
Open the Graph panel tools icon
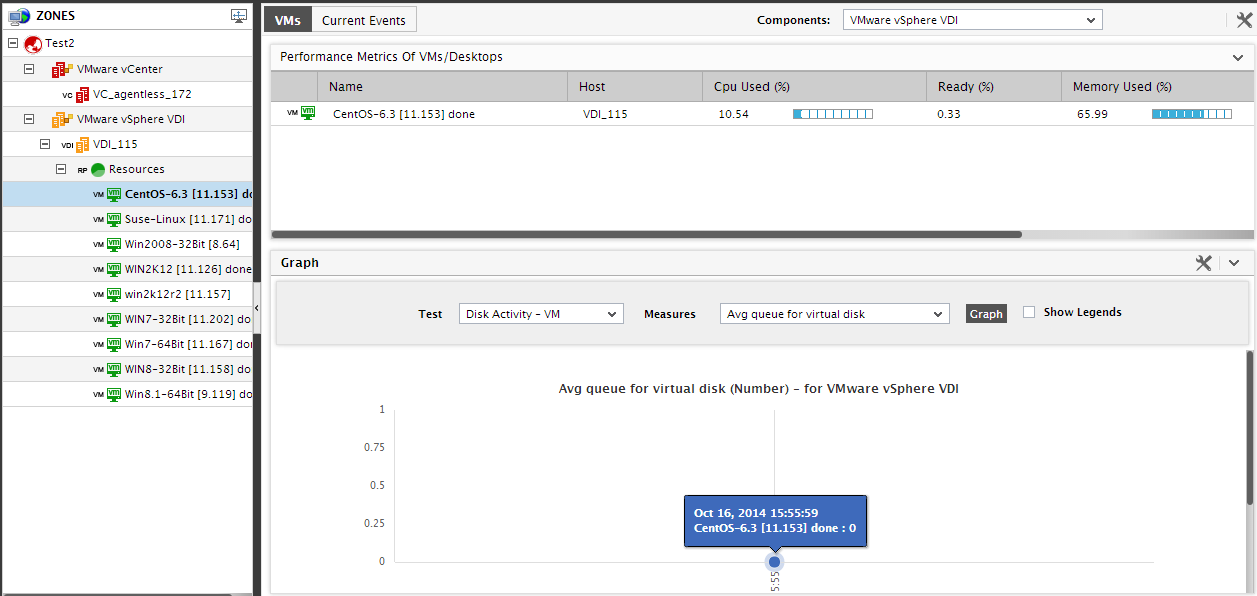click(x=1204, y=263)
